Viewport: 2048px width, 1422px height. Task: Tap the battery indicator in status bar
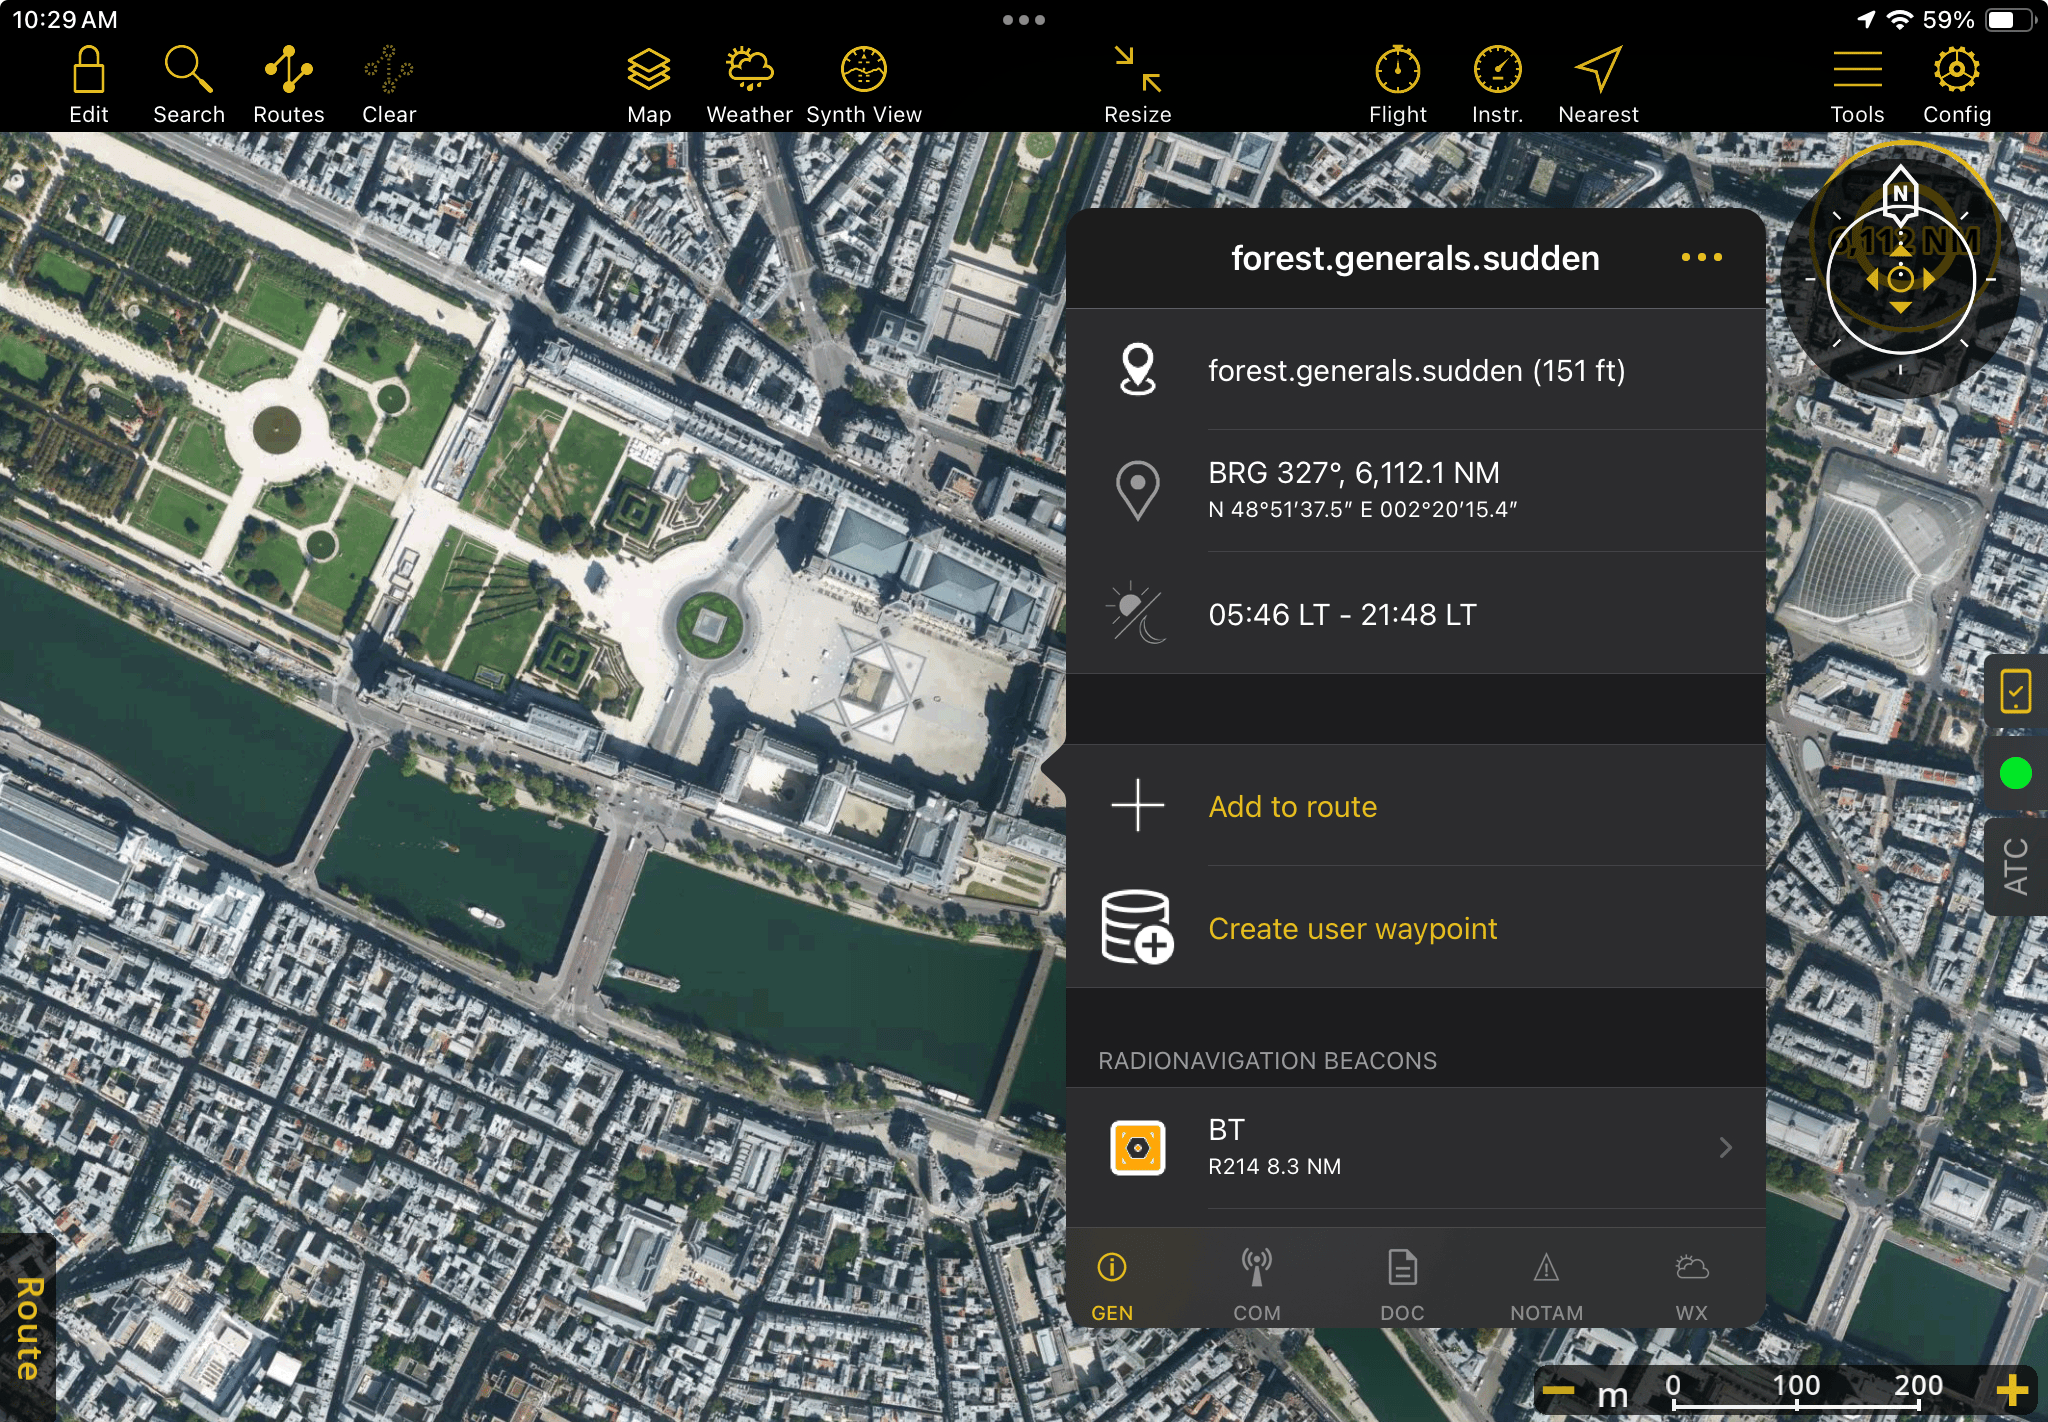tap(2010, 20)
